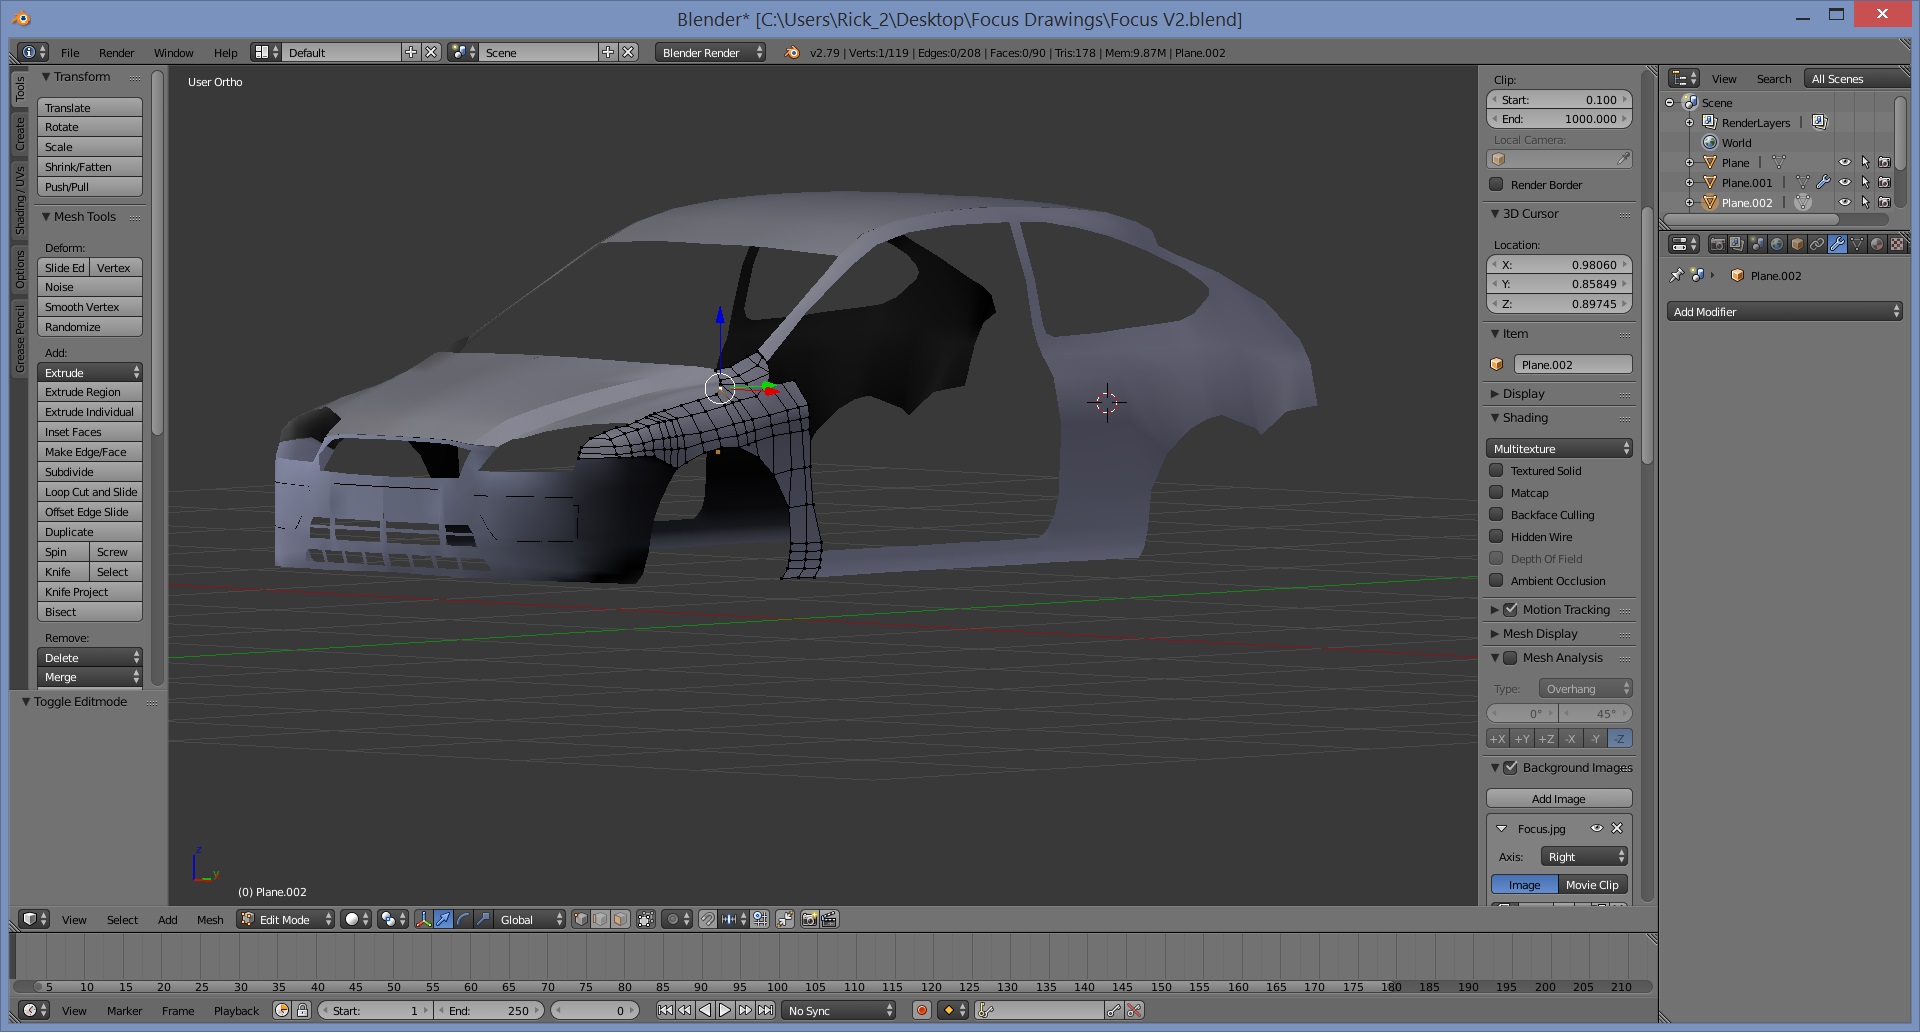This screenshot has width=1920, height=1033.
Task: Enable the Backface Culling checkbox
Action: tap(1497, 515)
